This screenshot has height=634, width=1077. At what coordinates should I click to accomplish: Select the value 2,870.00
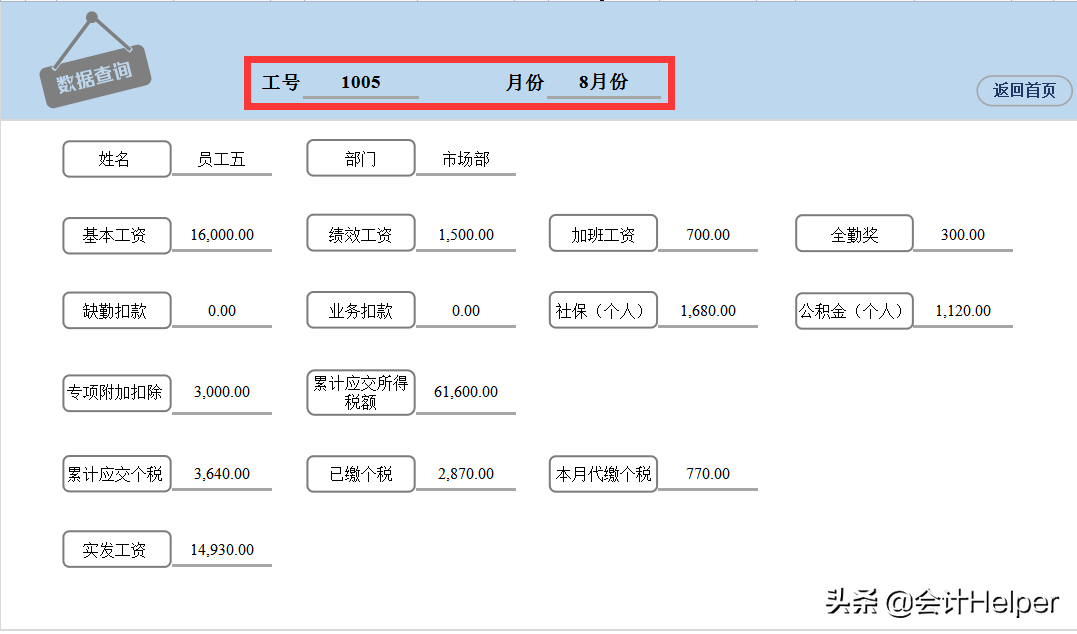pyautogui.click(x=466, y=474)
